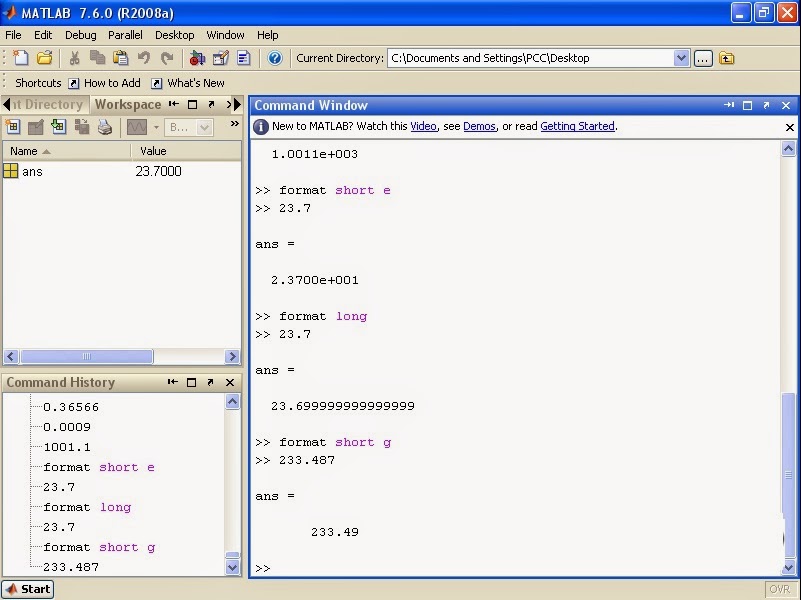Click the Getting Started link
This screenshot has height=600, width=801.
[577, 126]
